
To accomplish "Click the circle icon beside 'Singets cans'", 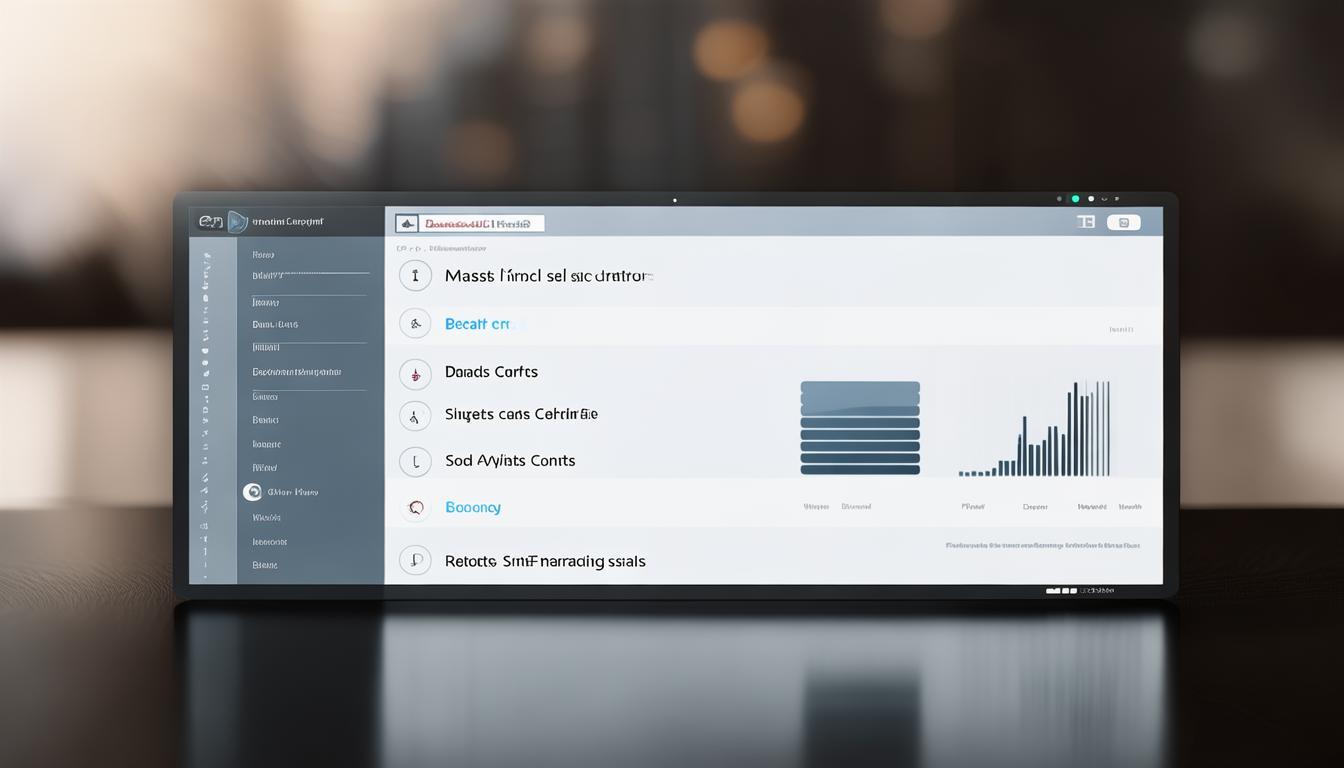I will click(x=415, y=415).
